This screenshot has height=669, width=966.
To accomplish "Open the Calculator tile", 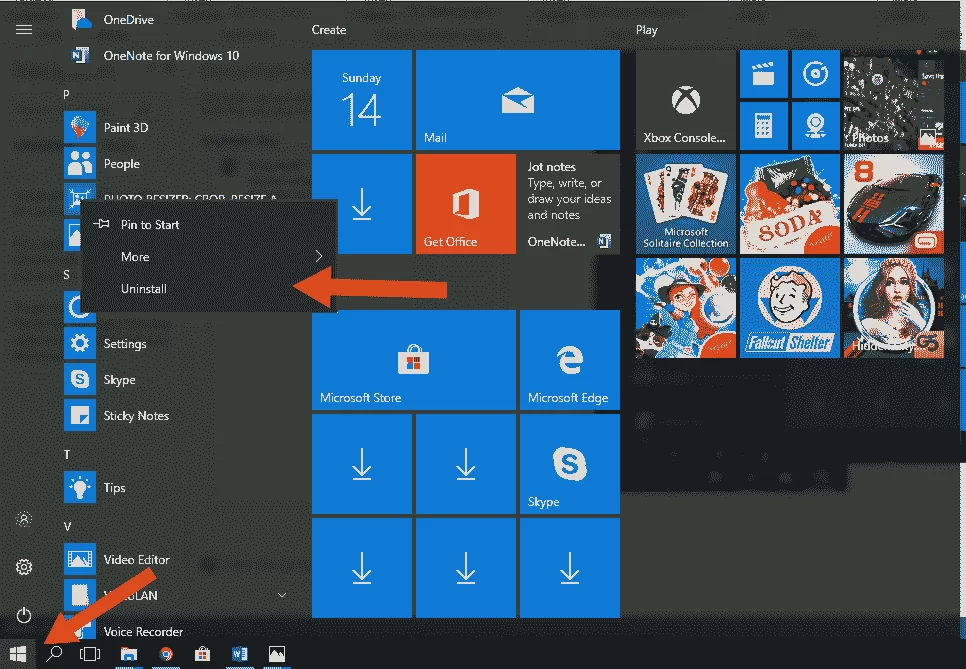I will (x=763, y=126).
